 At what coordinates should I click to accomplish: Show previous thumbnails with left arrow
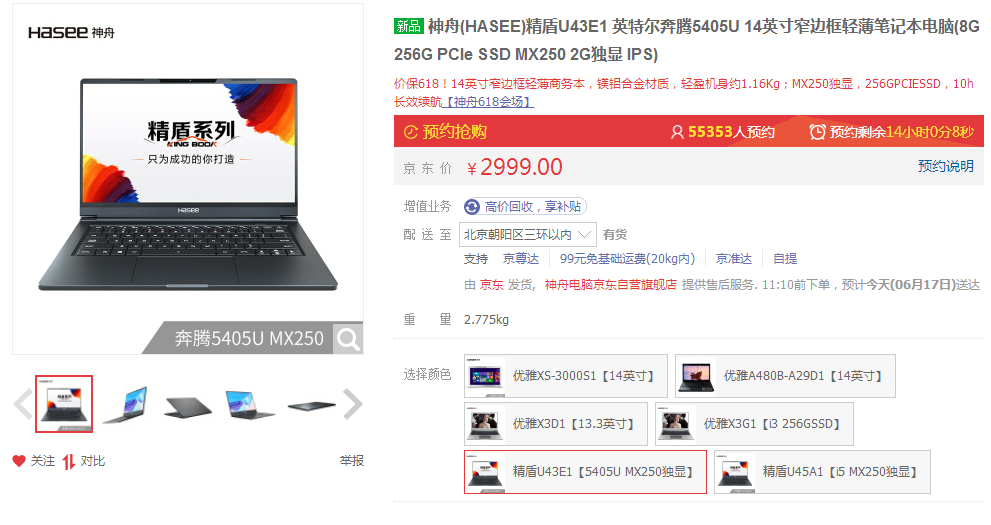click(x=23, y=404)
